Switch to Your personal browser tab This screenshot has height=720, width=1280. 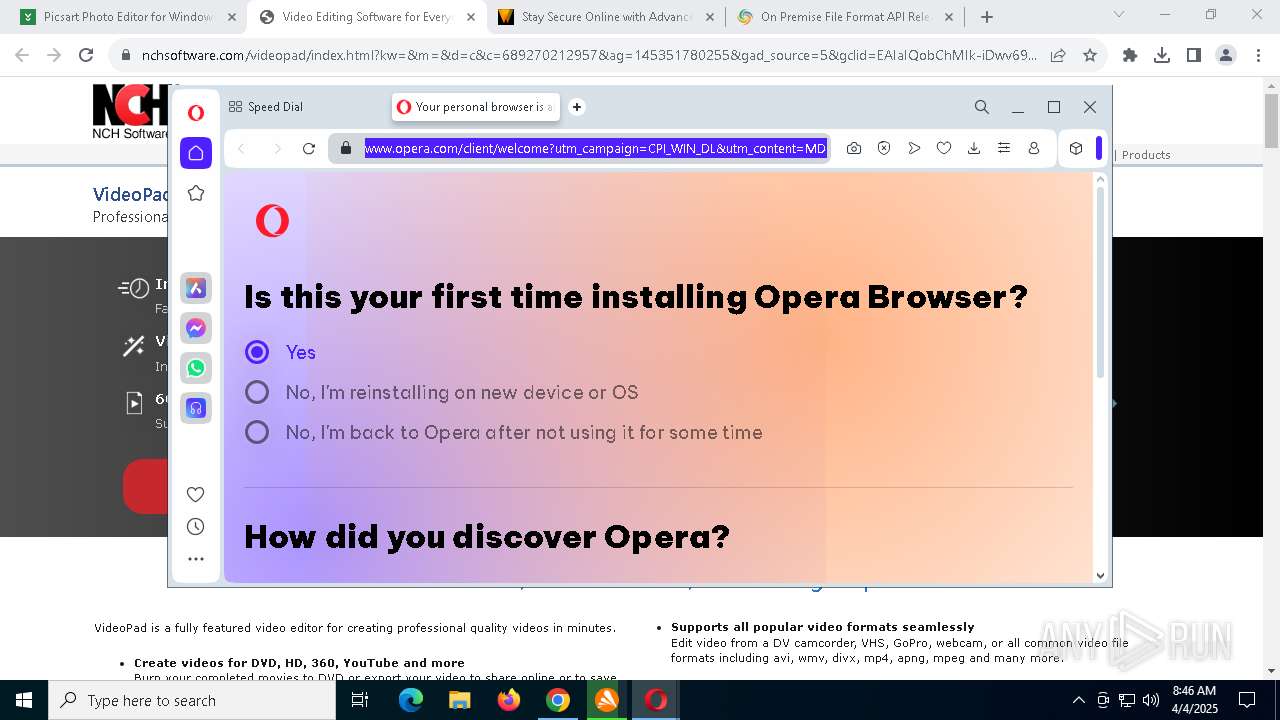point(476,107)
